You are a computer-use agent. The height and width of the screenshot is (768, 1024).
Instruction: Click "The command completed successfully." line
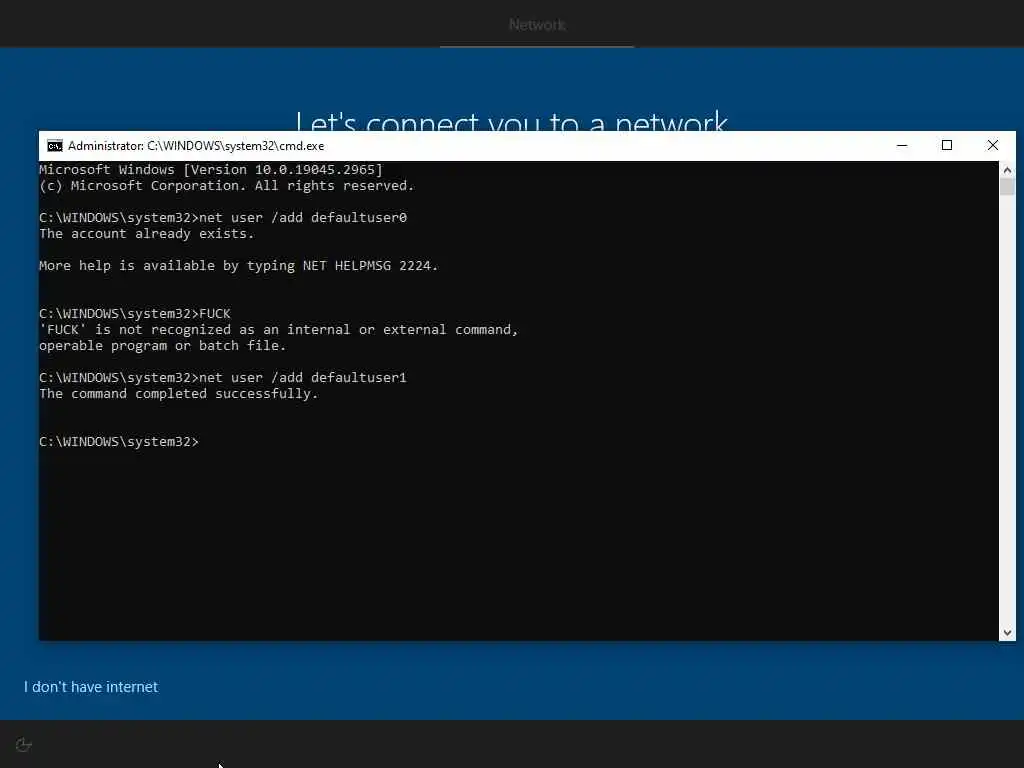178,394
